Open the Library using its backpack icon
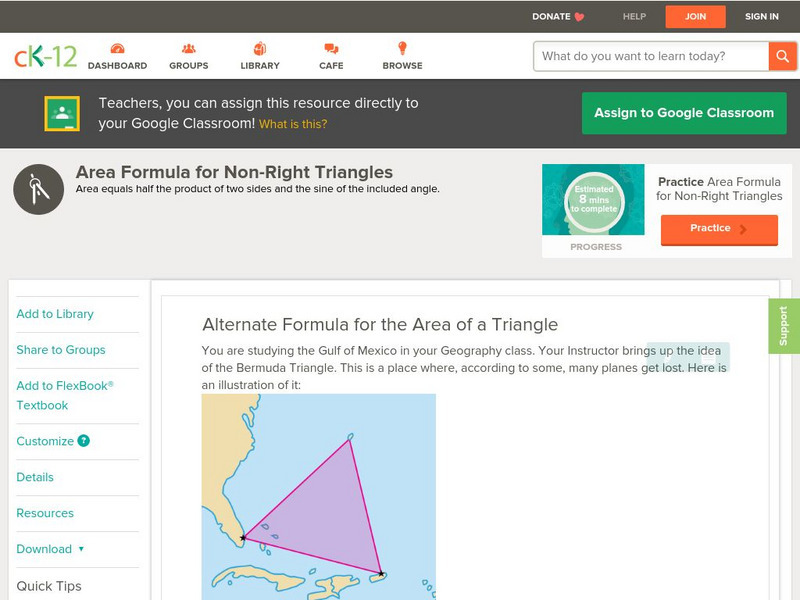Screen dimensions: 800x600 [258, 47]
